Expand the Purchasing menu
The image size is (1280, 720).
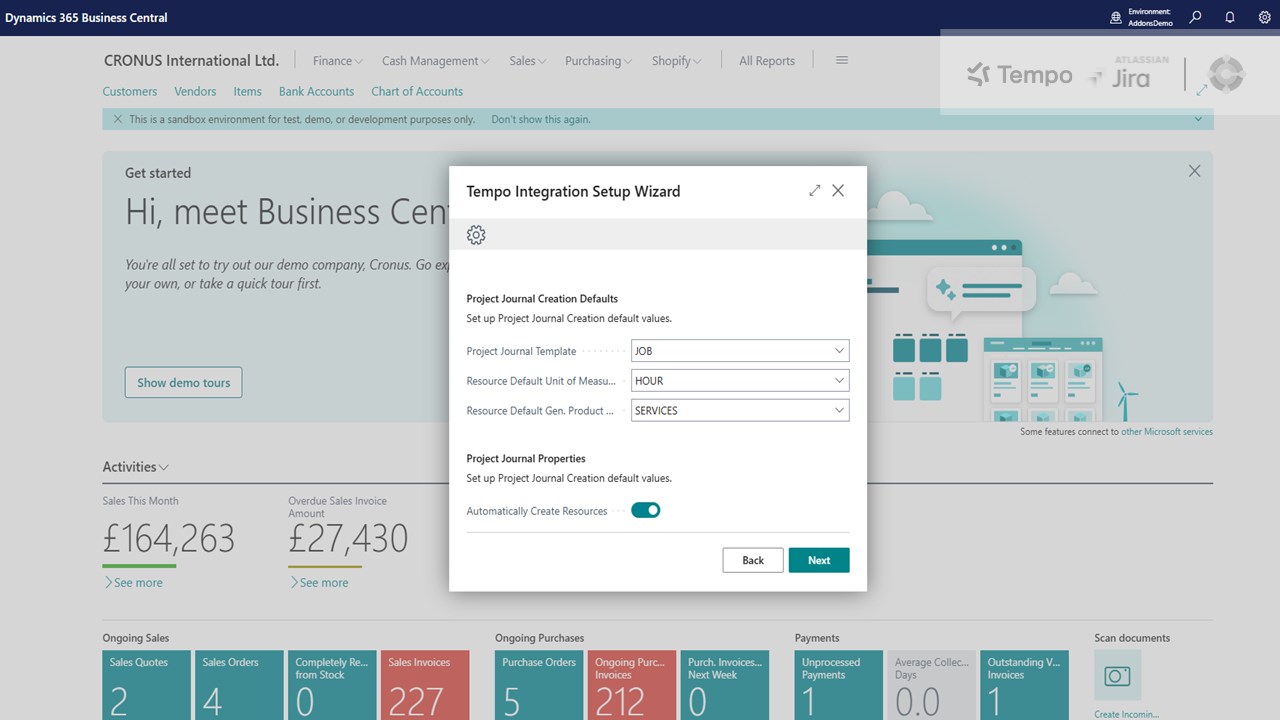coord(598,61)
